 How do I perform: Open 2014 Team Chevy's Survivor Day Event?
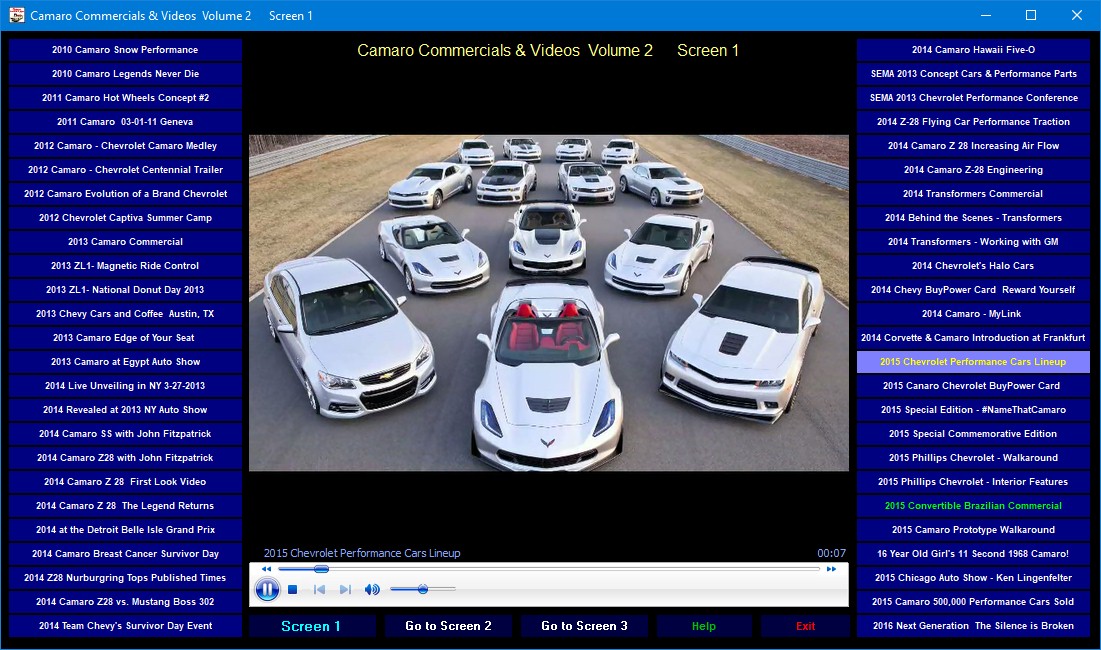pyautogui.click(x=125, y=625)
